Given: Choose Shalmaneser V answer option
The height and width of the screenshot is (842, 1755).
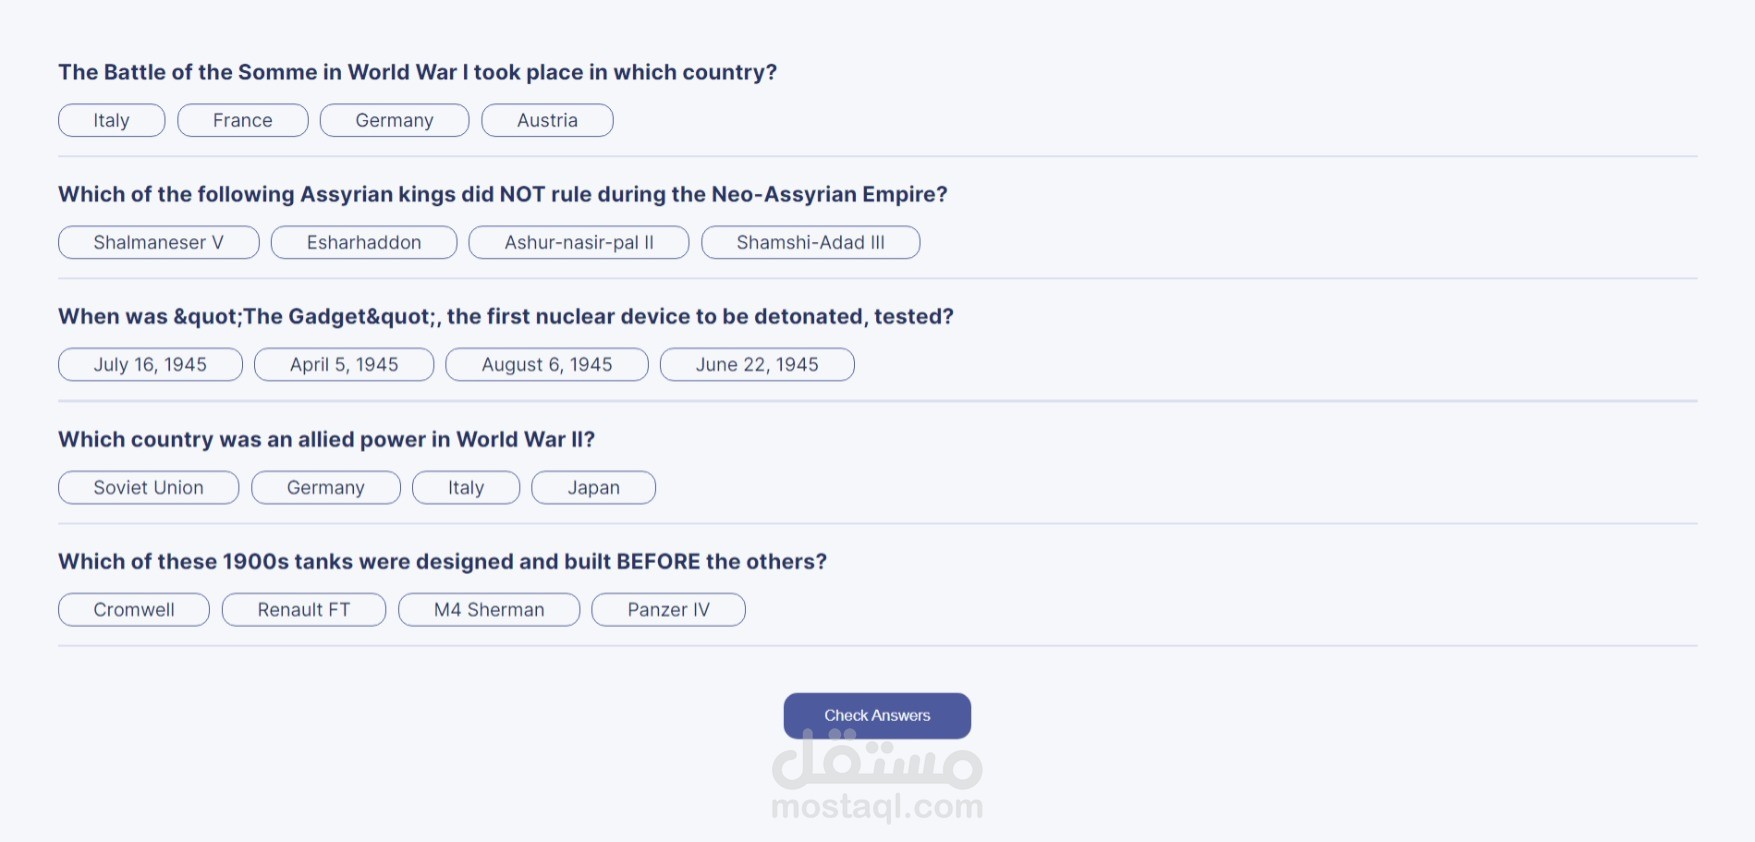Looking at the screenshot, I should pos(158,242).
